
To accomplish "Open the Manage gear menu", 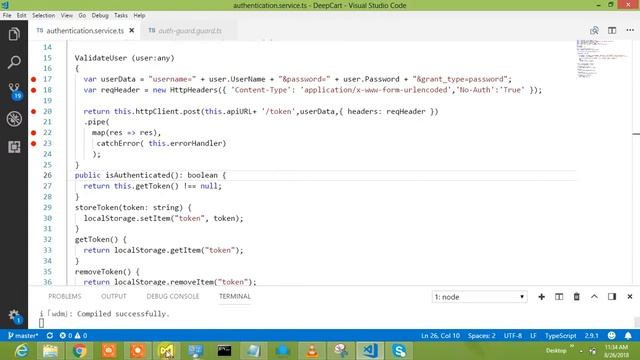I will [x=14, y=316].
